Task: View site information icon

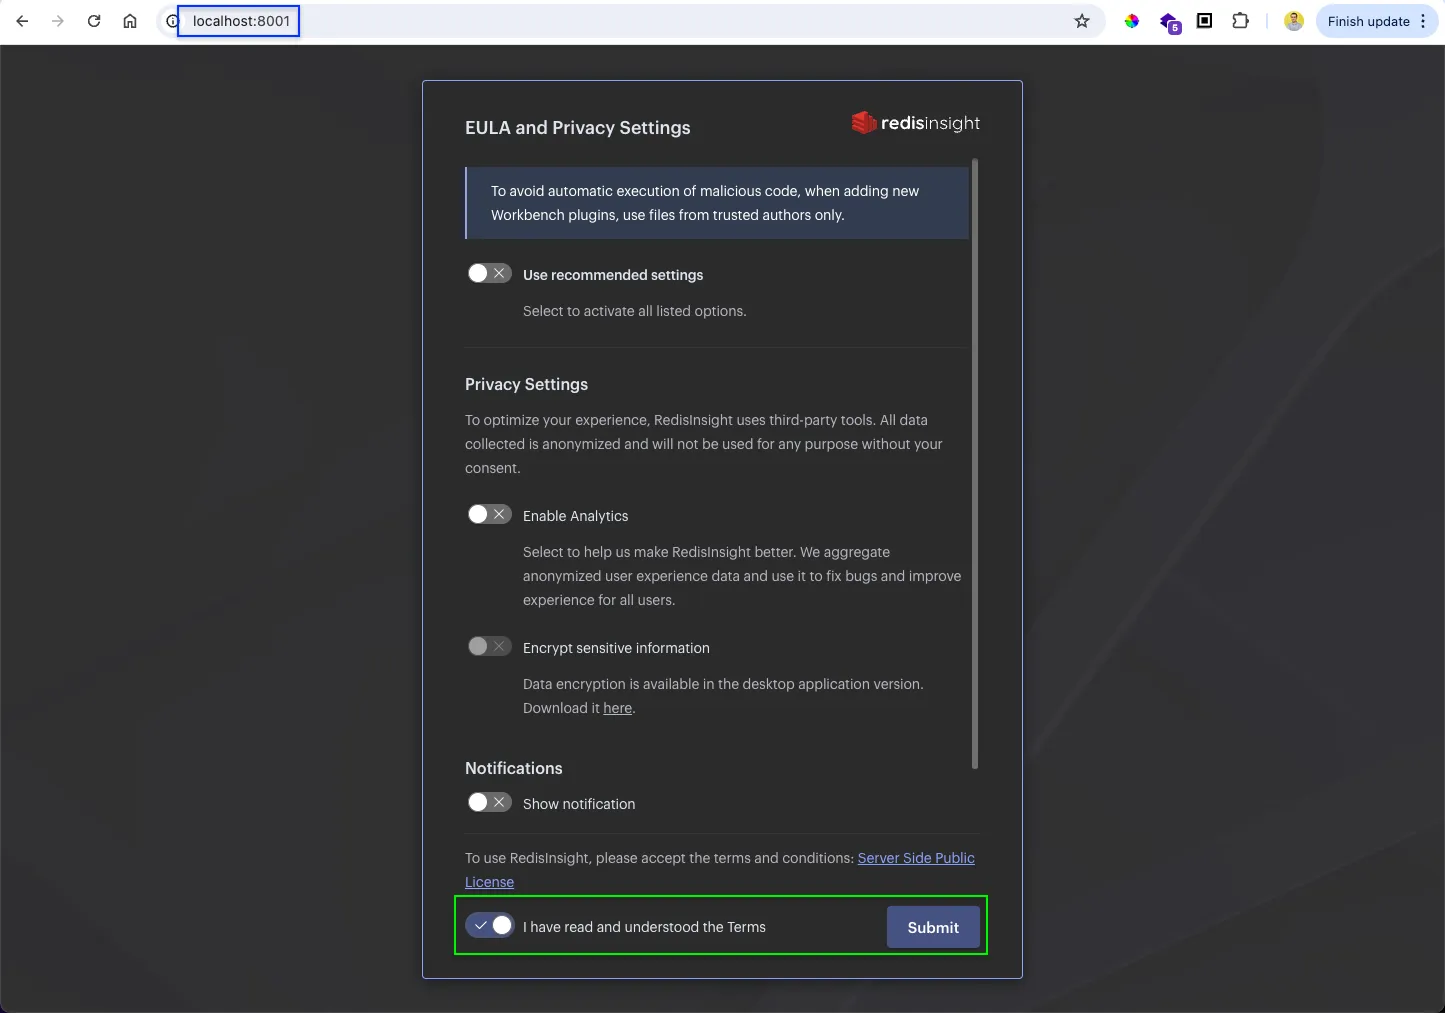Action: click(172, 21)
